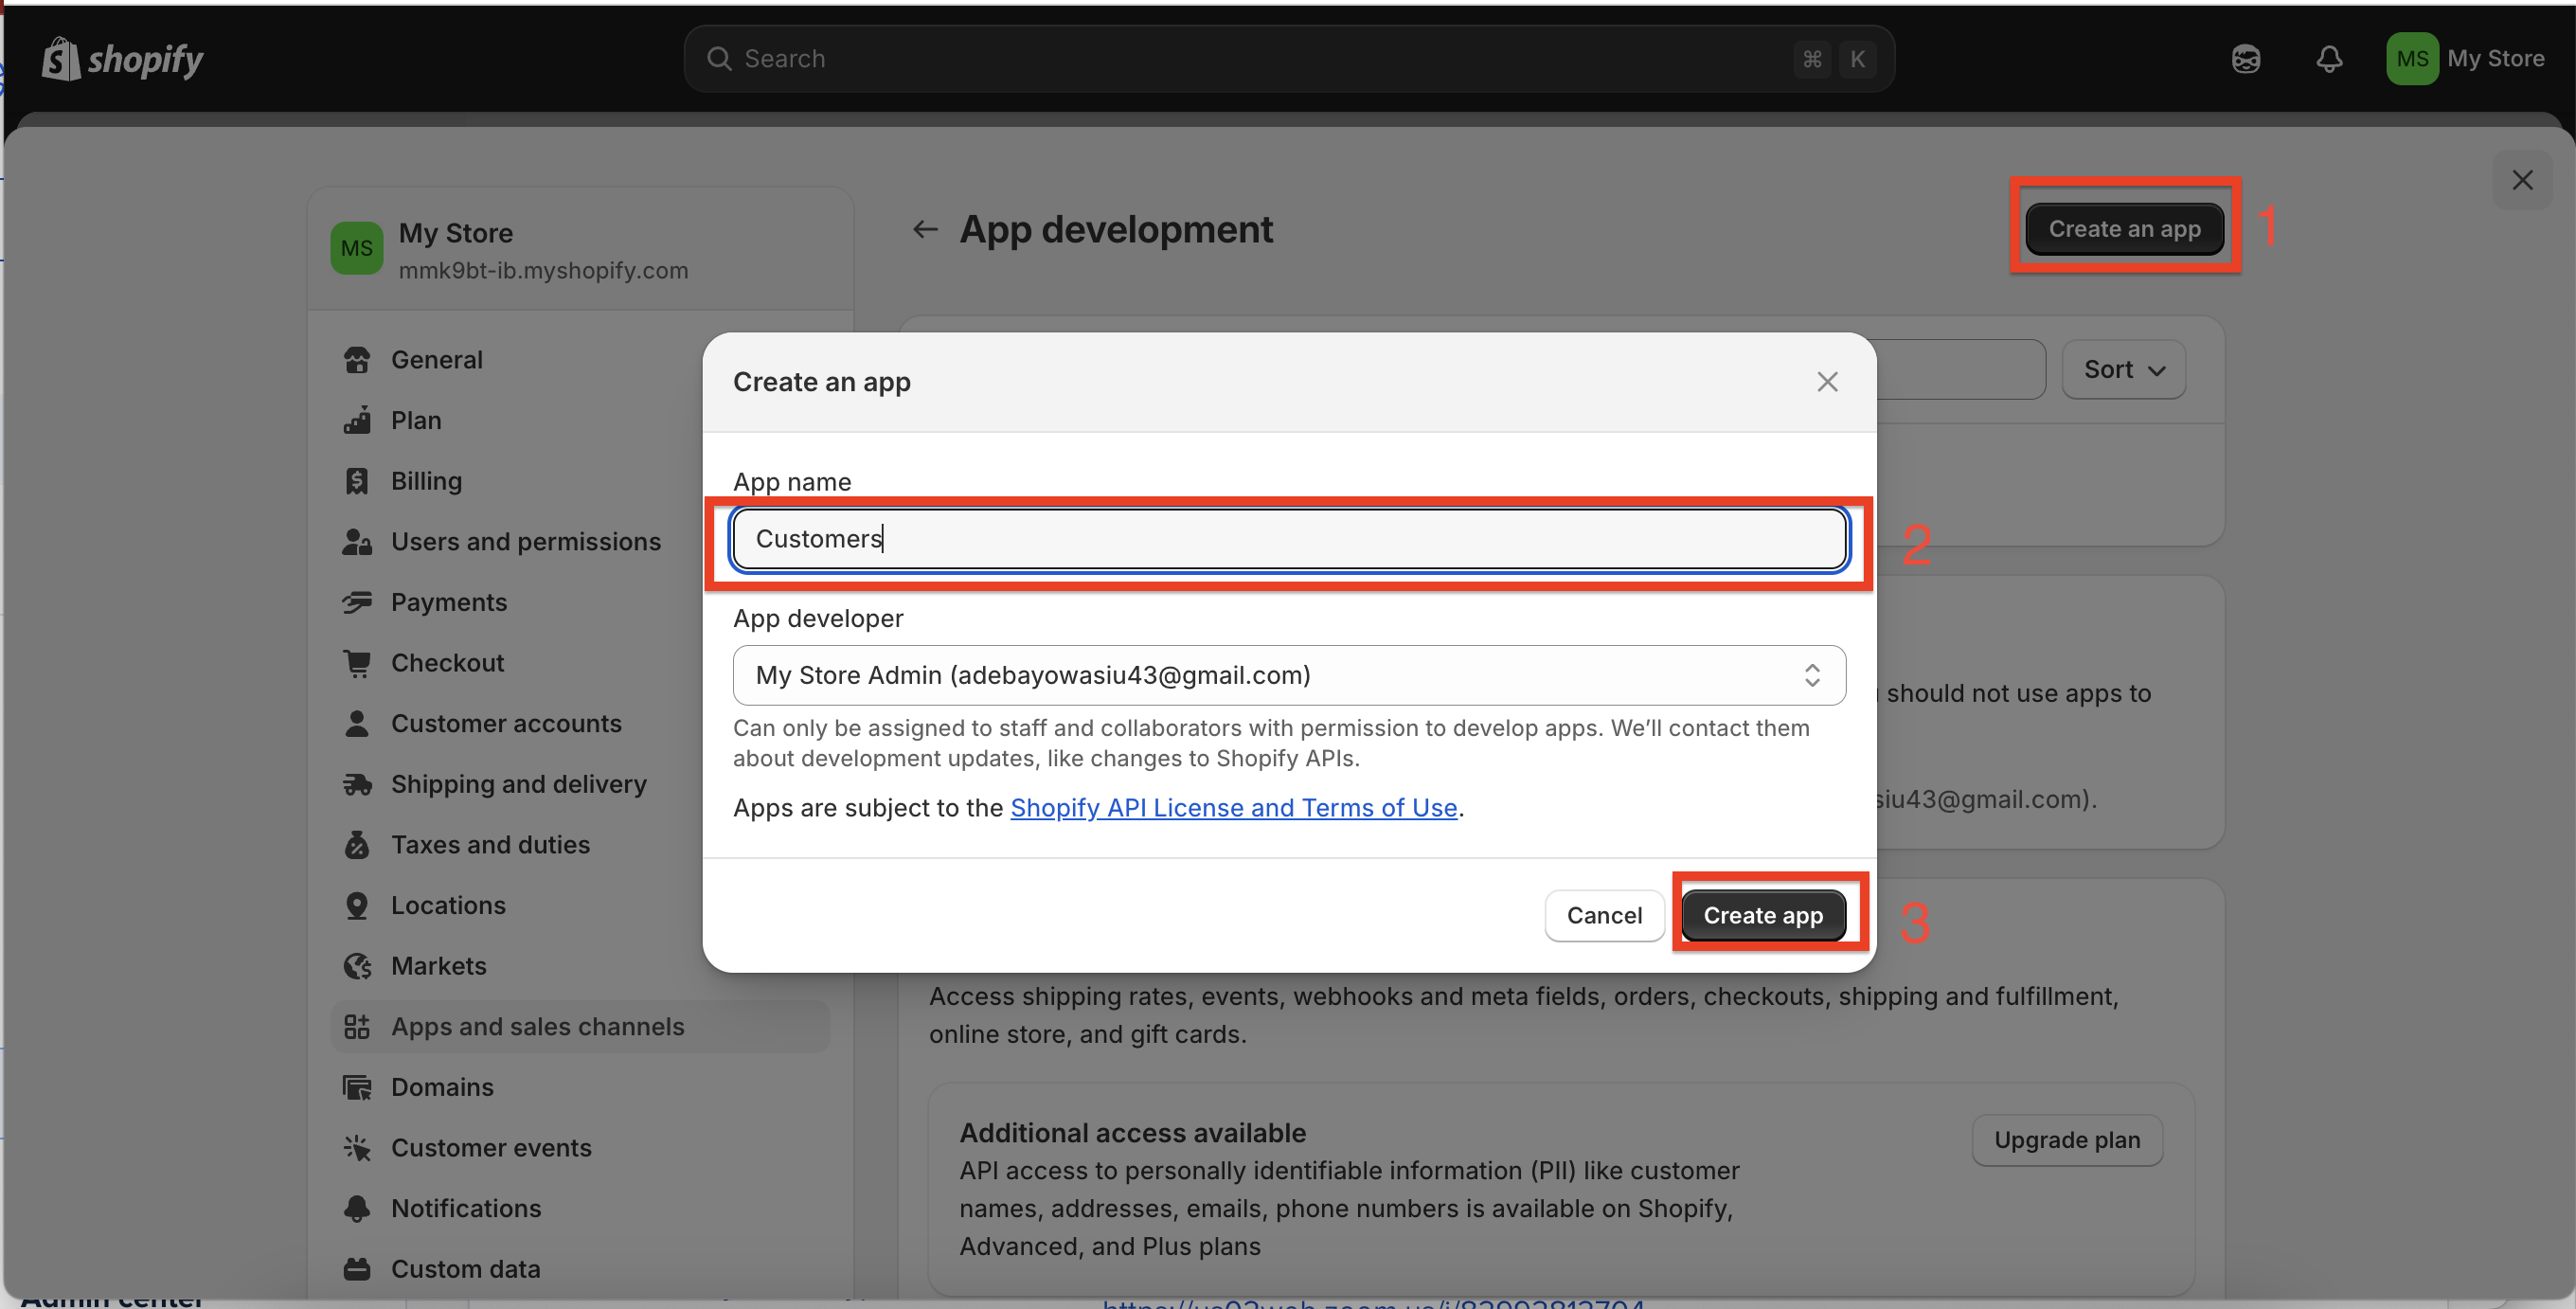Open Customer events in the sidebar

click(x=491, y=1147)
